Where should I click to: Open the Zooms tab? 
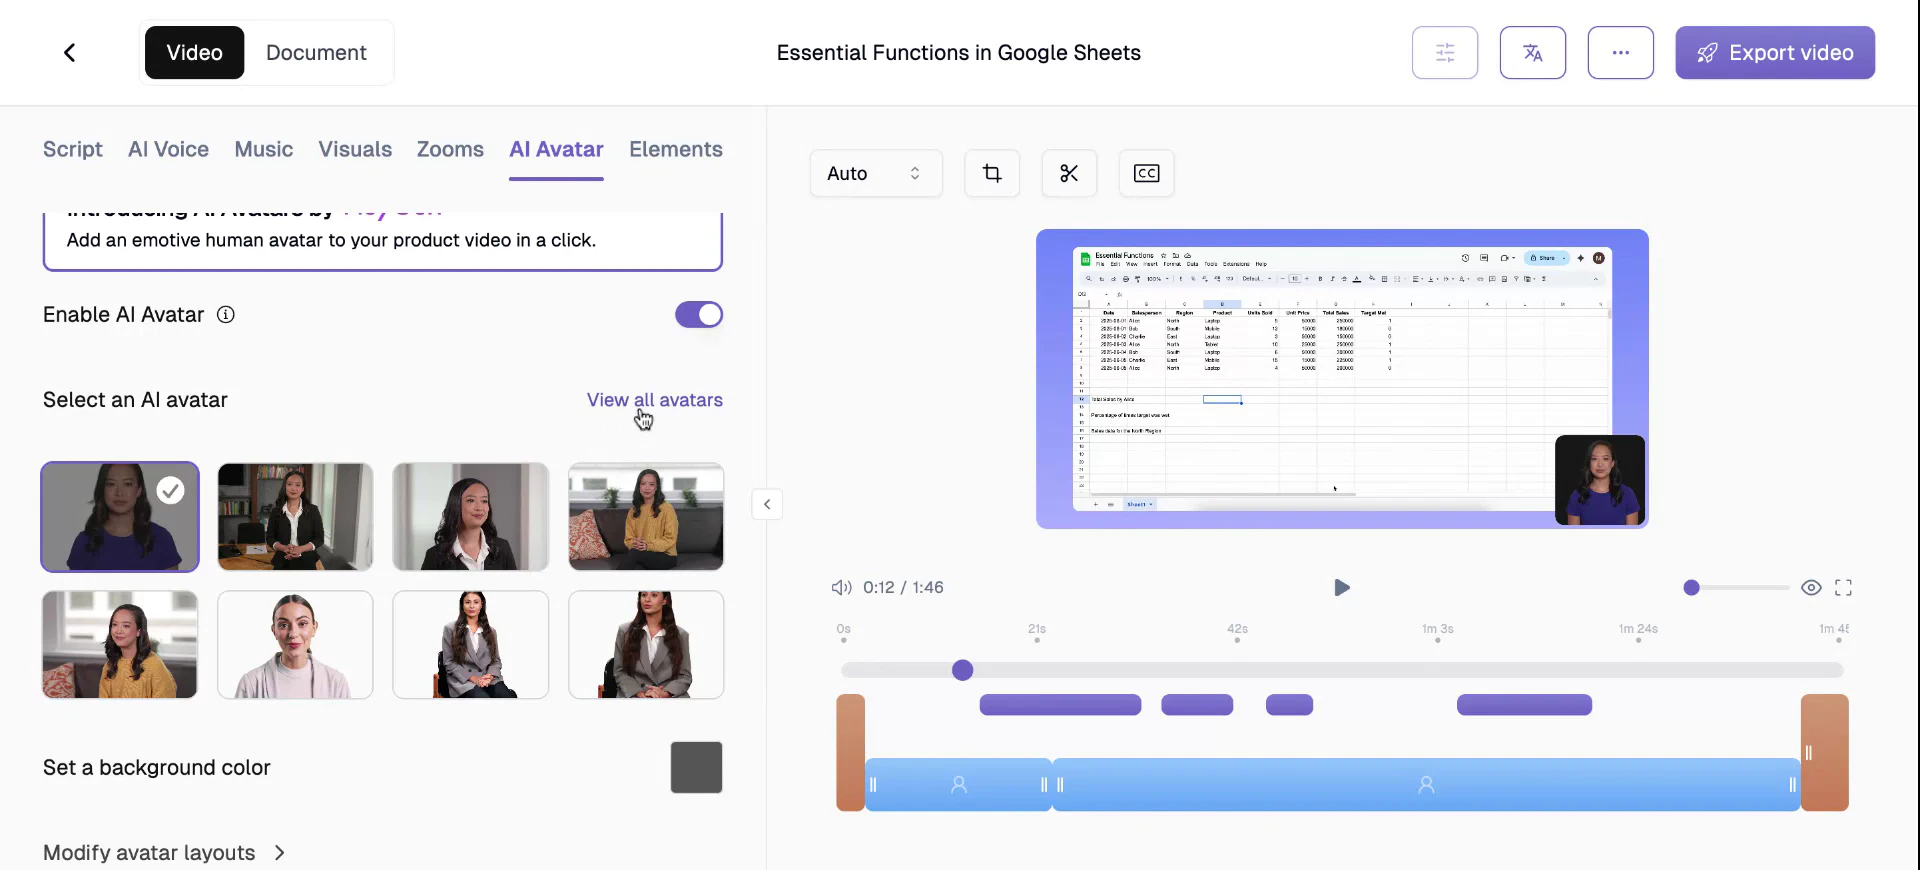click(x=450, y=149)
